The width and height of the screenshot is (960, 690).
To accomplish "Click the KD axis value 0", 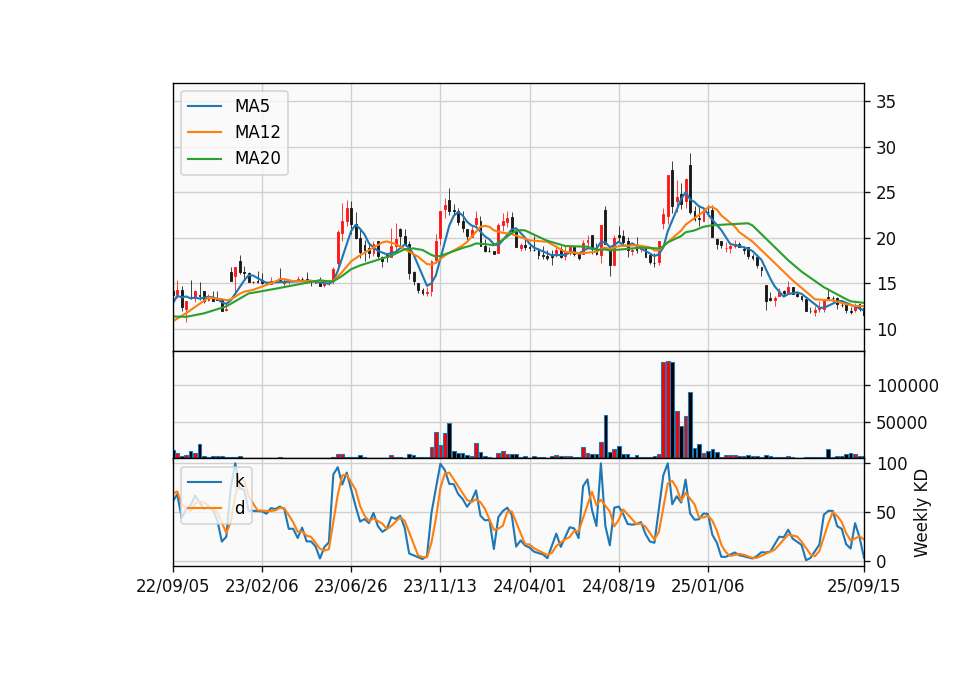I will point(881,561).
